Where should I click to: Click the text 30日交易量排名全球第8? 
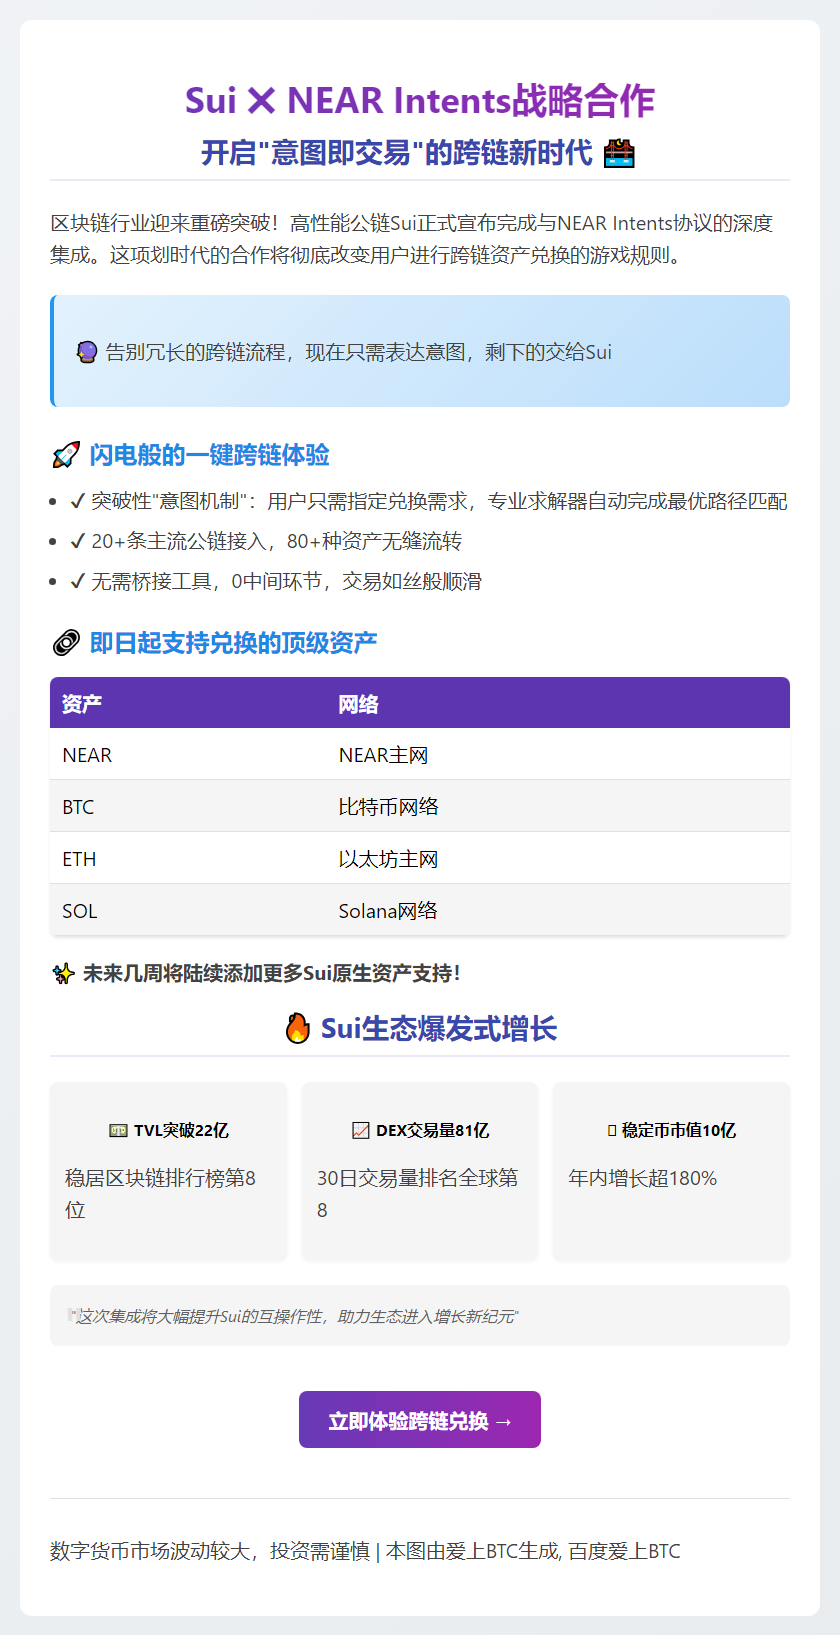pos(418,1194)
